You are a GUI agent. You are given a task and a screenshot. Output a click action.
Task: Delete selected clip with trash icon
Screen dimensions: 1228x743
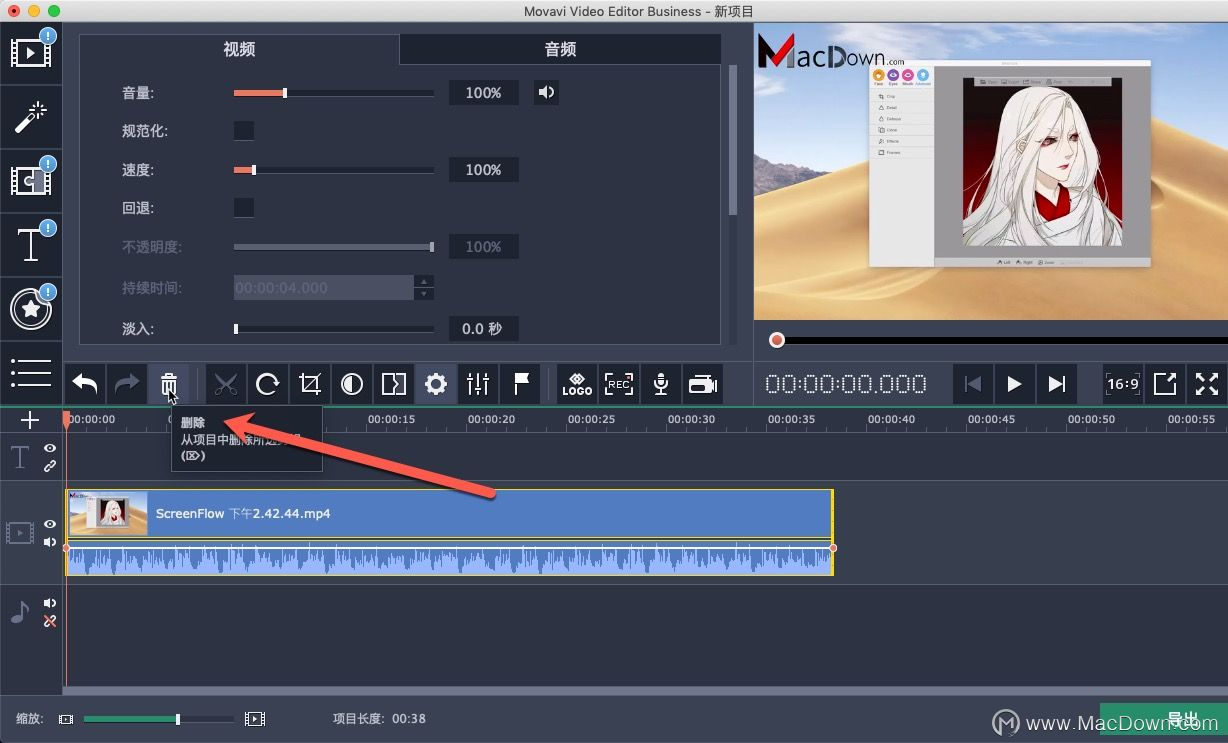[x=168, y=384]
